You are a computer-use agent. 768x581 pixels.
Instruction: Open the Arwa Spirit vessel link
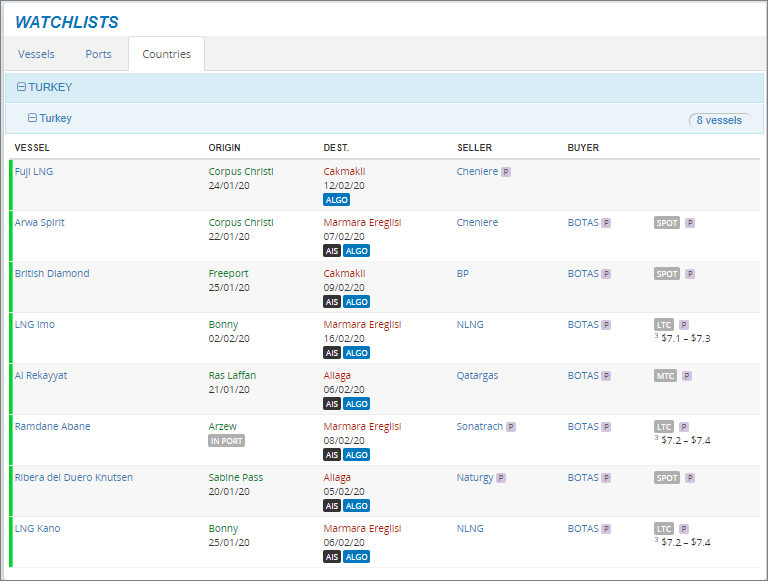40,222
